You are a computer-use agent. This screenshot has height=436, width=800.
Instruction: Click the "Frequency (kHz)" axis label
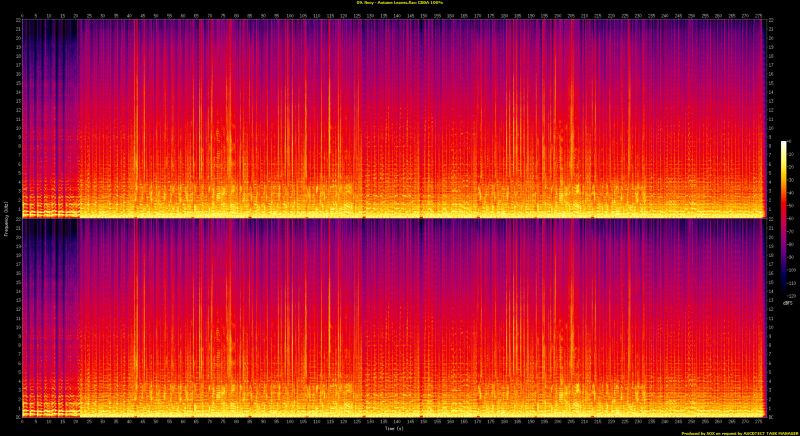[x=4, y=218]
